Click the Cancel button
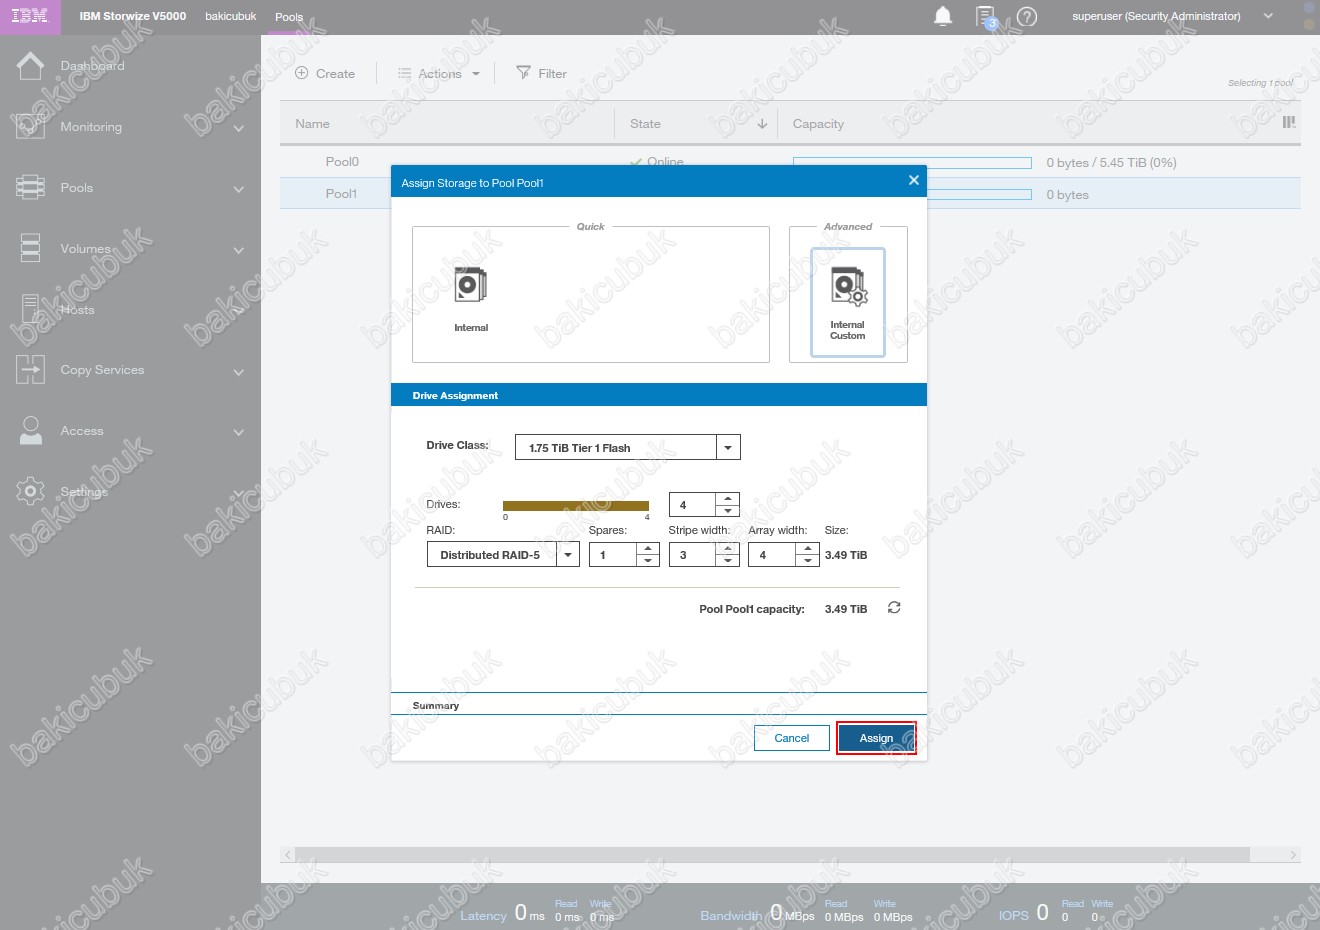 coord(792,738)
